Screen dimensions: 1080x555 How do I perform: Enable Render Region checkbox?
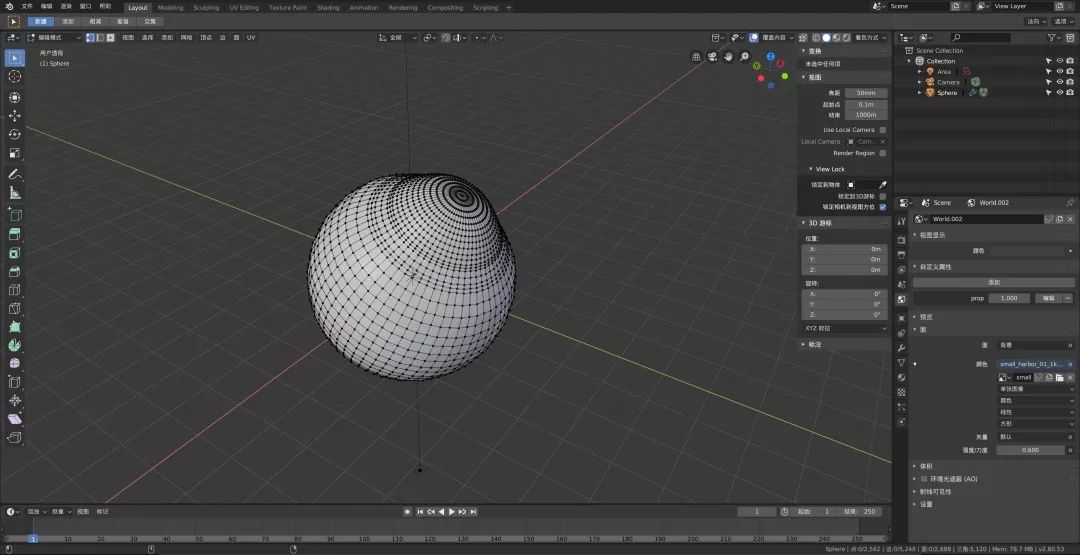click(883, 153)
